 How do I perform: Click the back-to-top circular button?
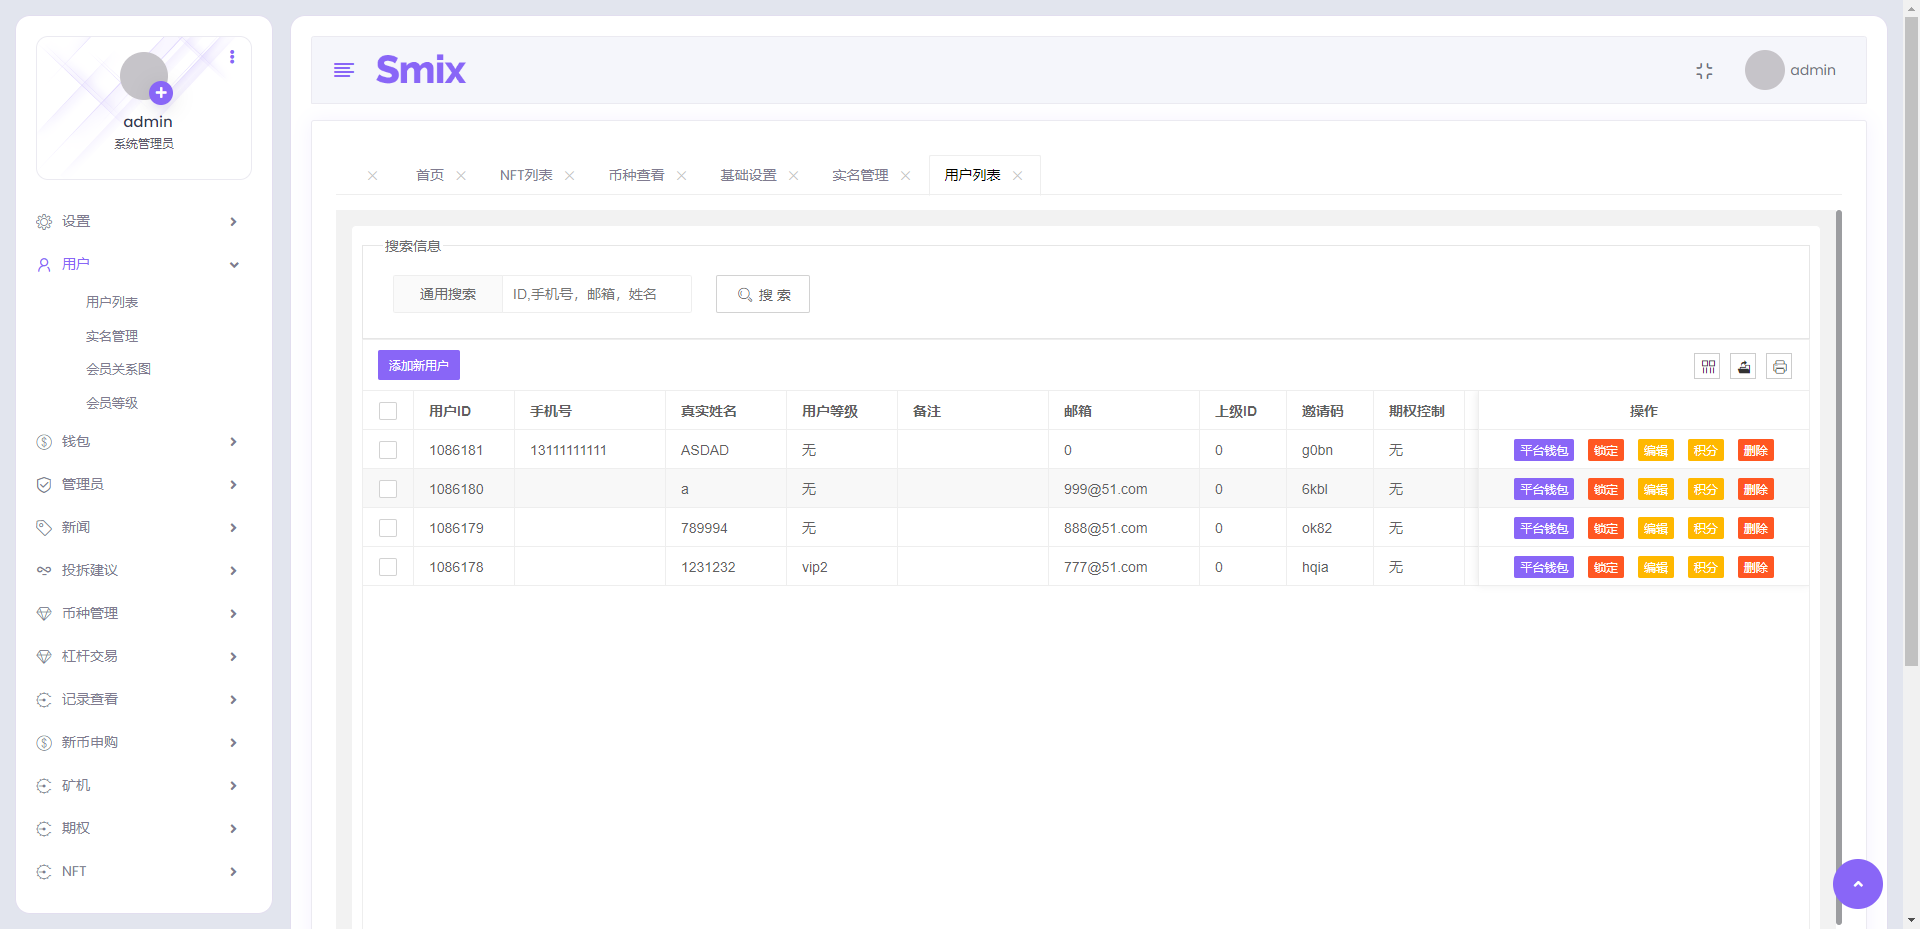point(1858,884)
